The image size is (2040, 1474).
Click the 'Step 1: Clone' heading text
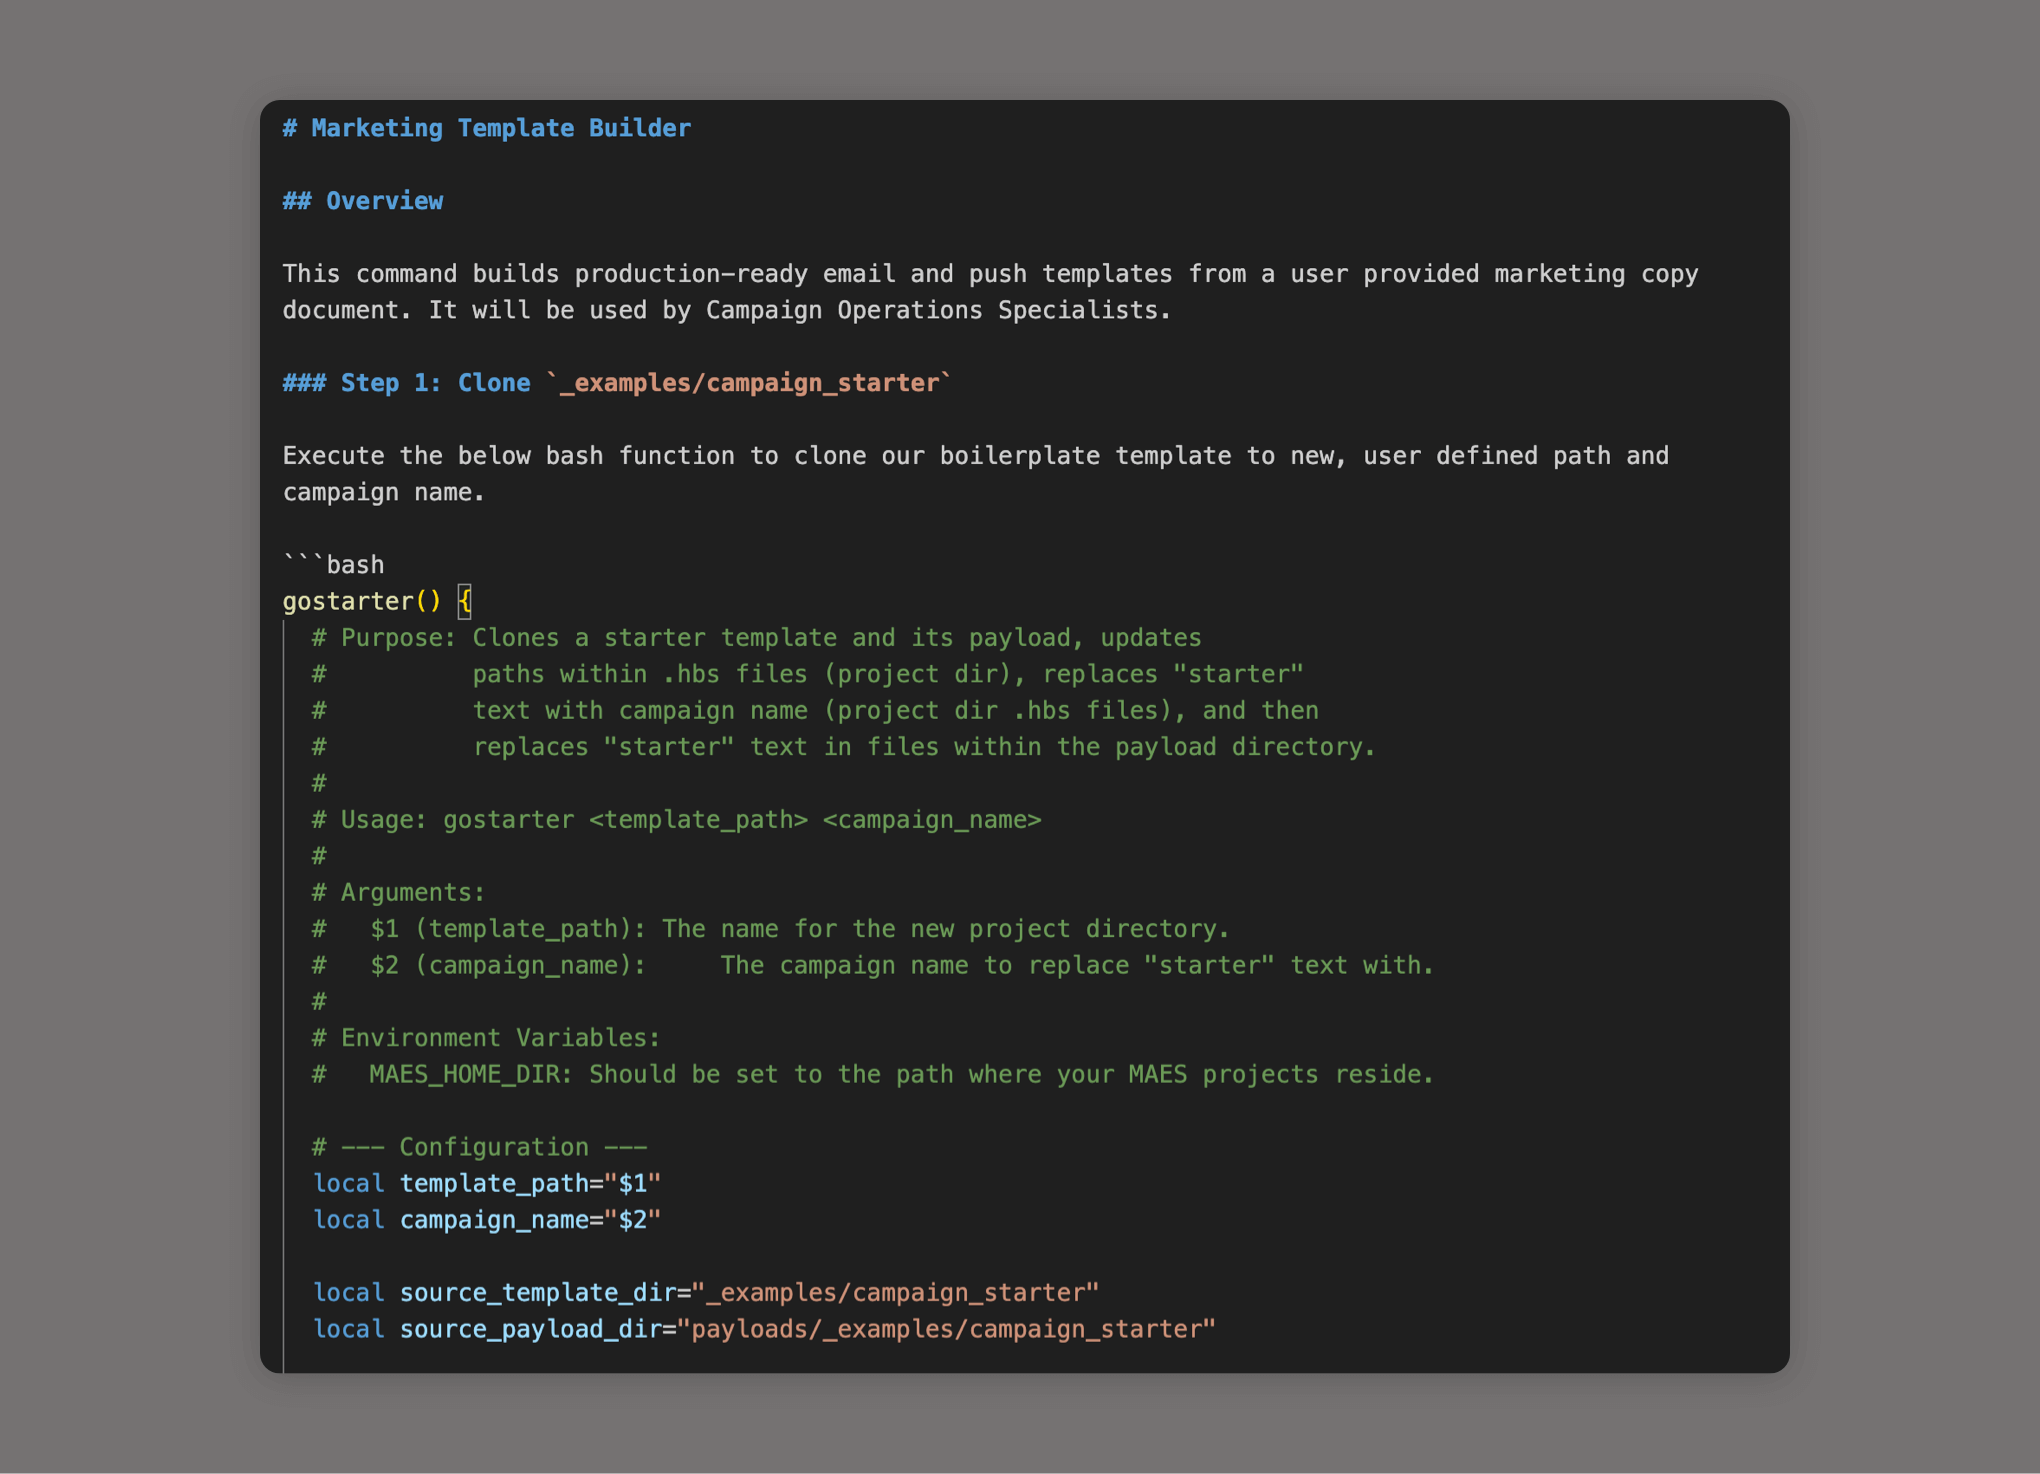434,383
